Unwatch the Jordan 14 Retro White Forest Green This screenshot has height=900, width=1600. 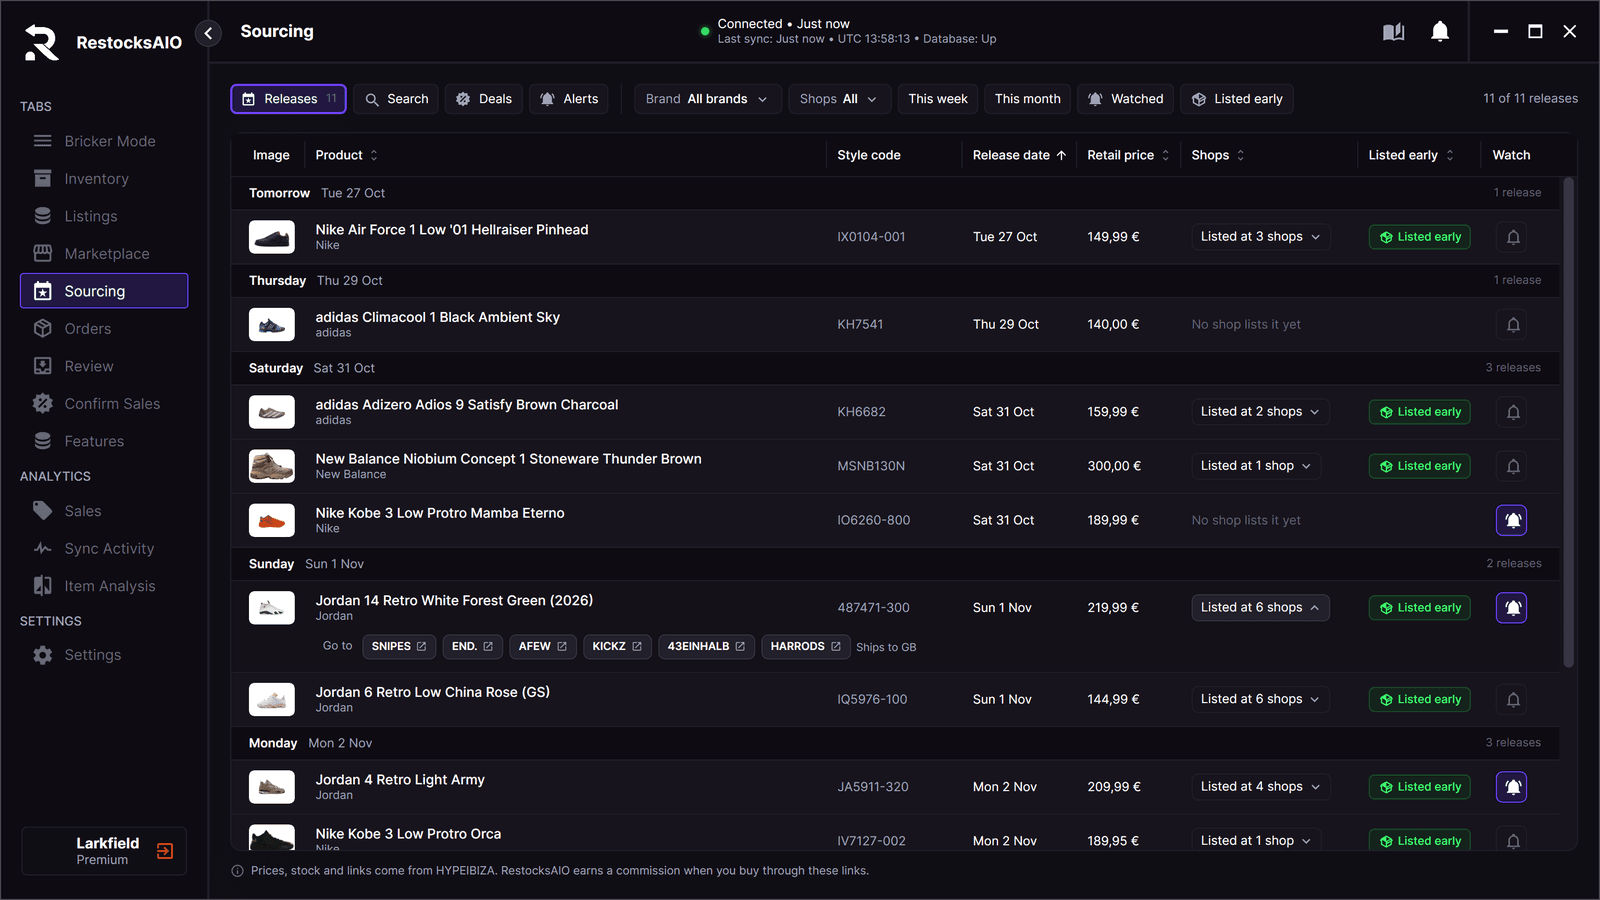coord(1512,608)
